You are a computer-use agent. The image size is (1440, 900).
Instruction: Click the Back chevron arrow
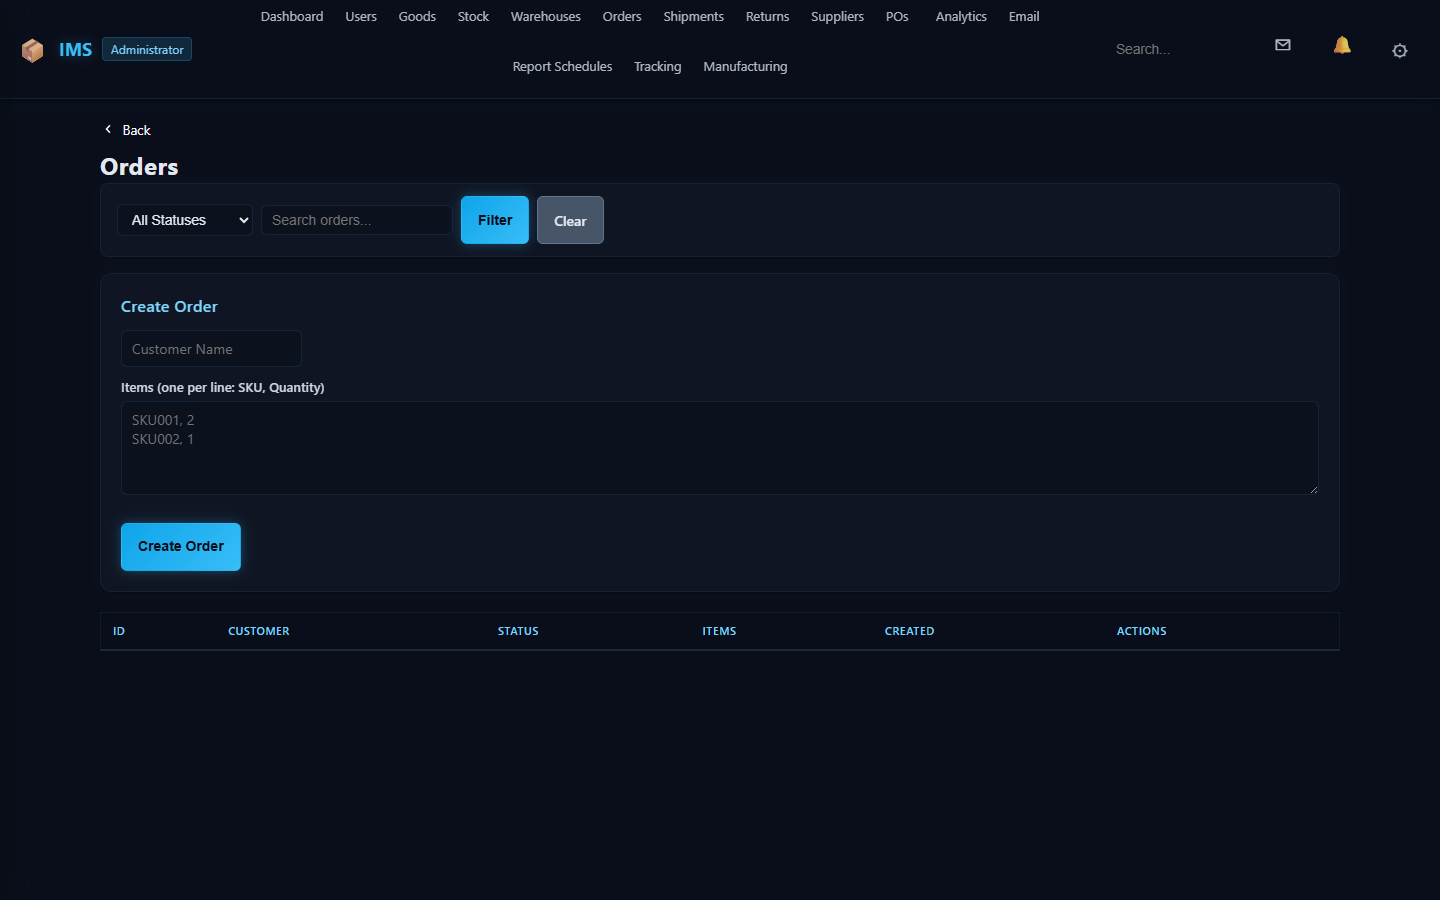coord(108,130)
